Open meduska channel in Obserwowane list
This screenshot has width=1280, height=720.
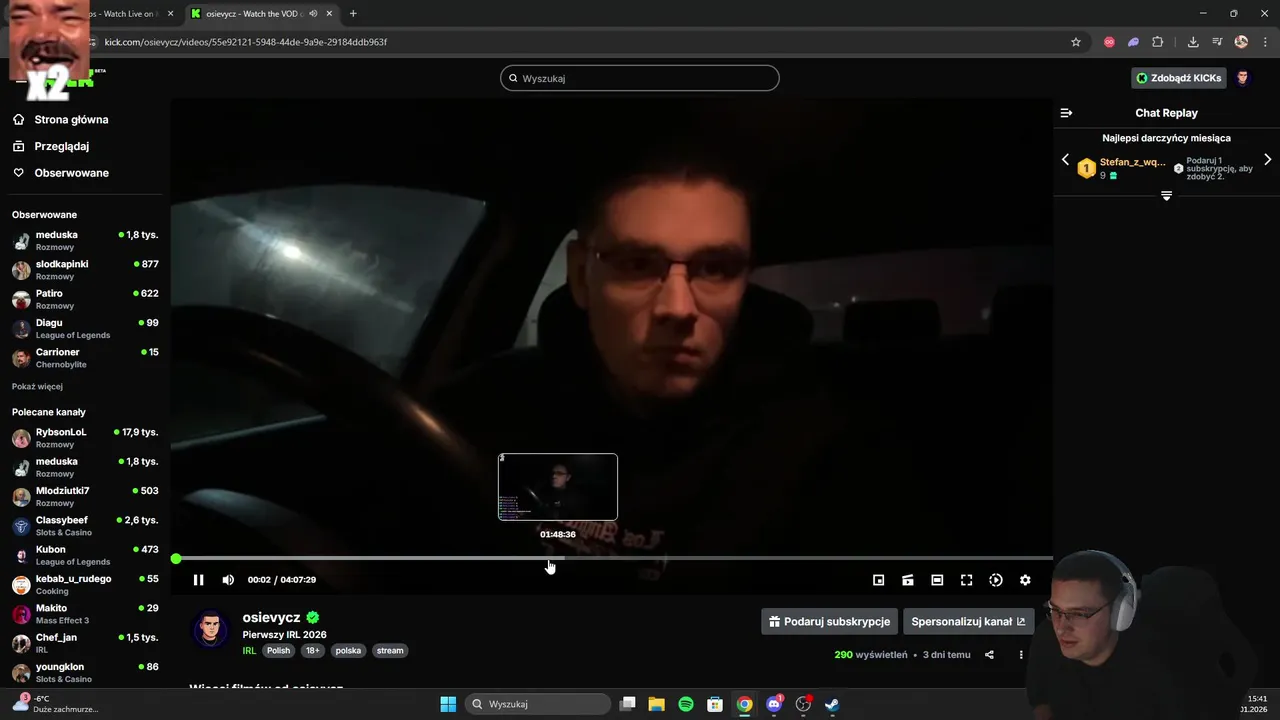85,241
